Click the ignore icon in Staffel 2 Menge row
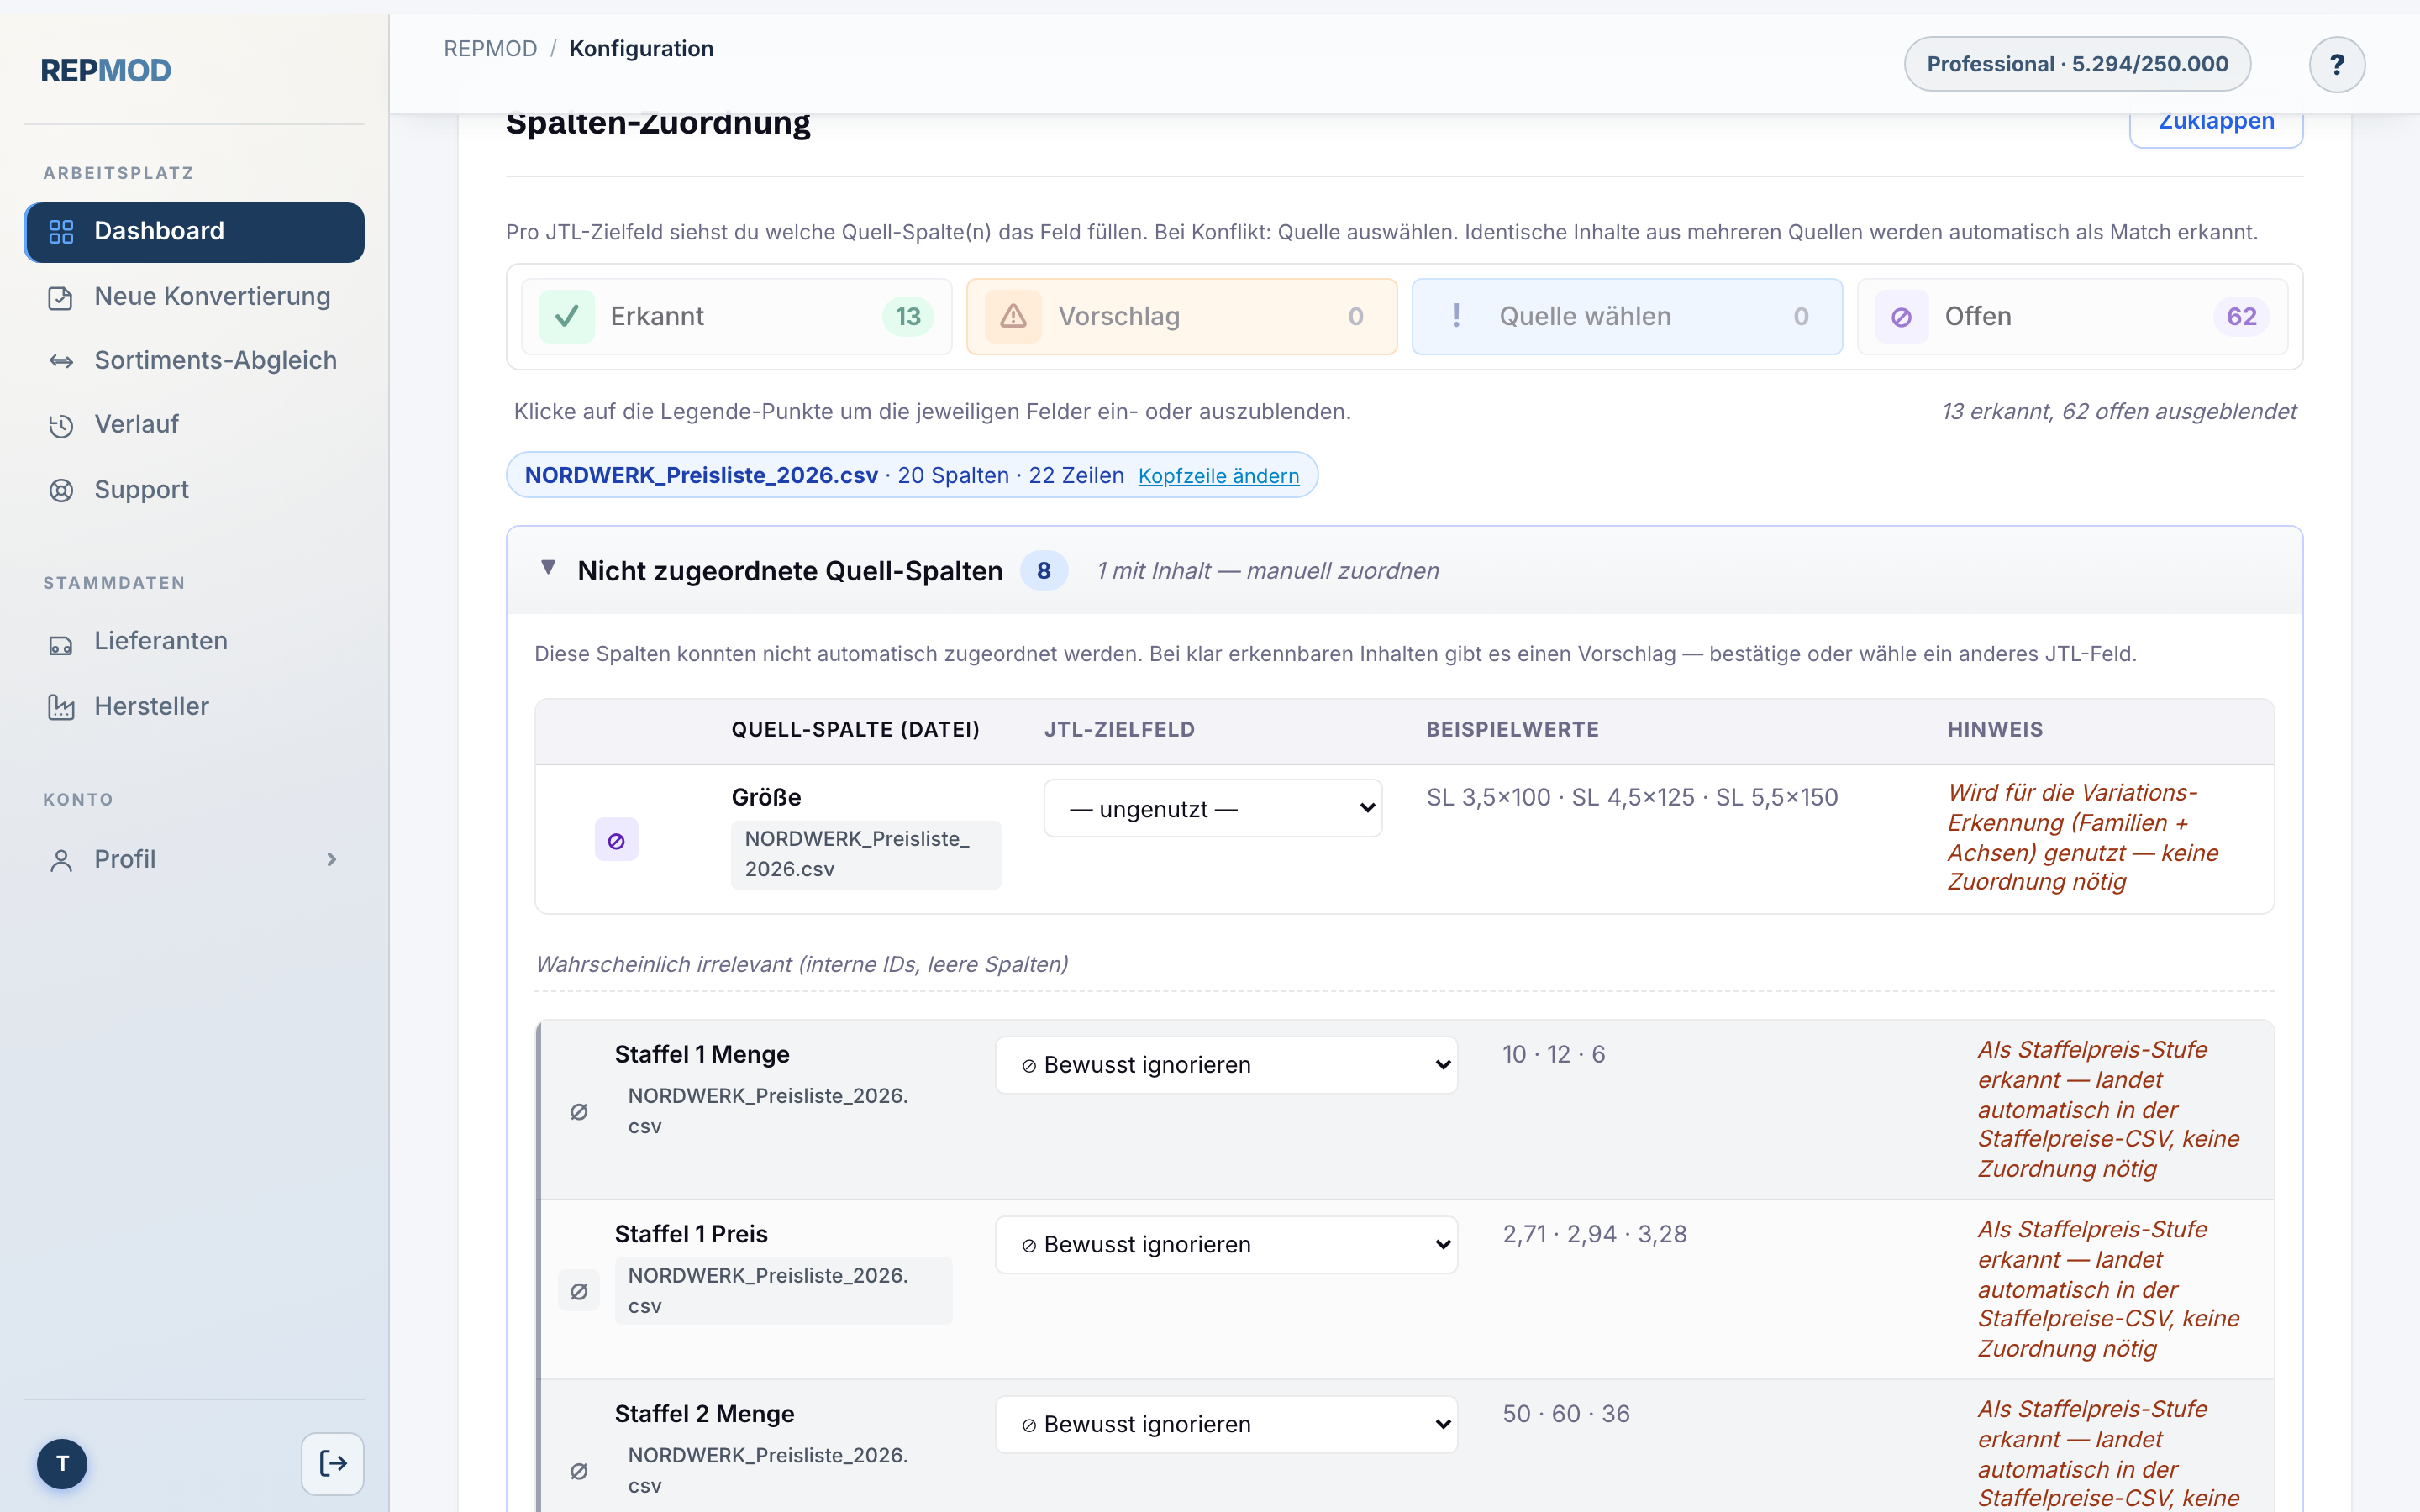 [x=579, y=1471]
